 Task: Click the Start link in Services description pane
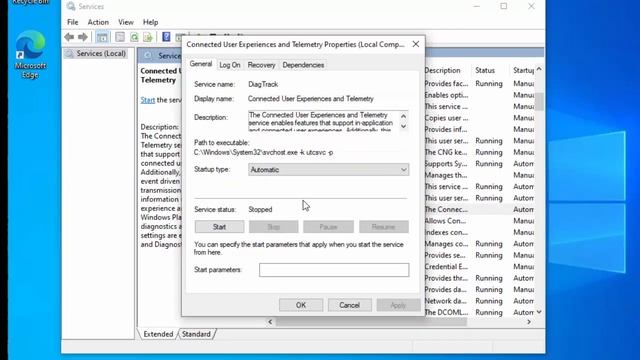pyautogui.click(x=148, y=100)
